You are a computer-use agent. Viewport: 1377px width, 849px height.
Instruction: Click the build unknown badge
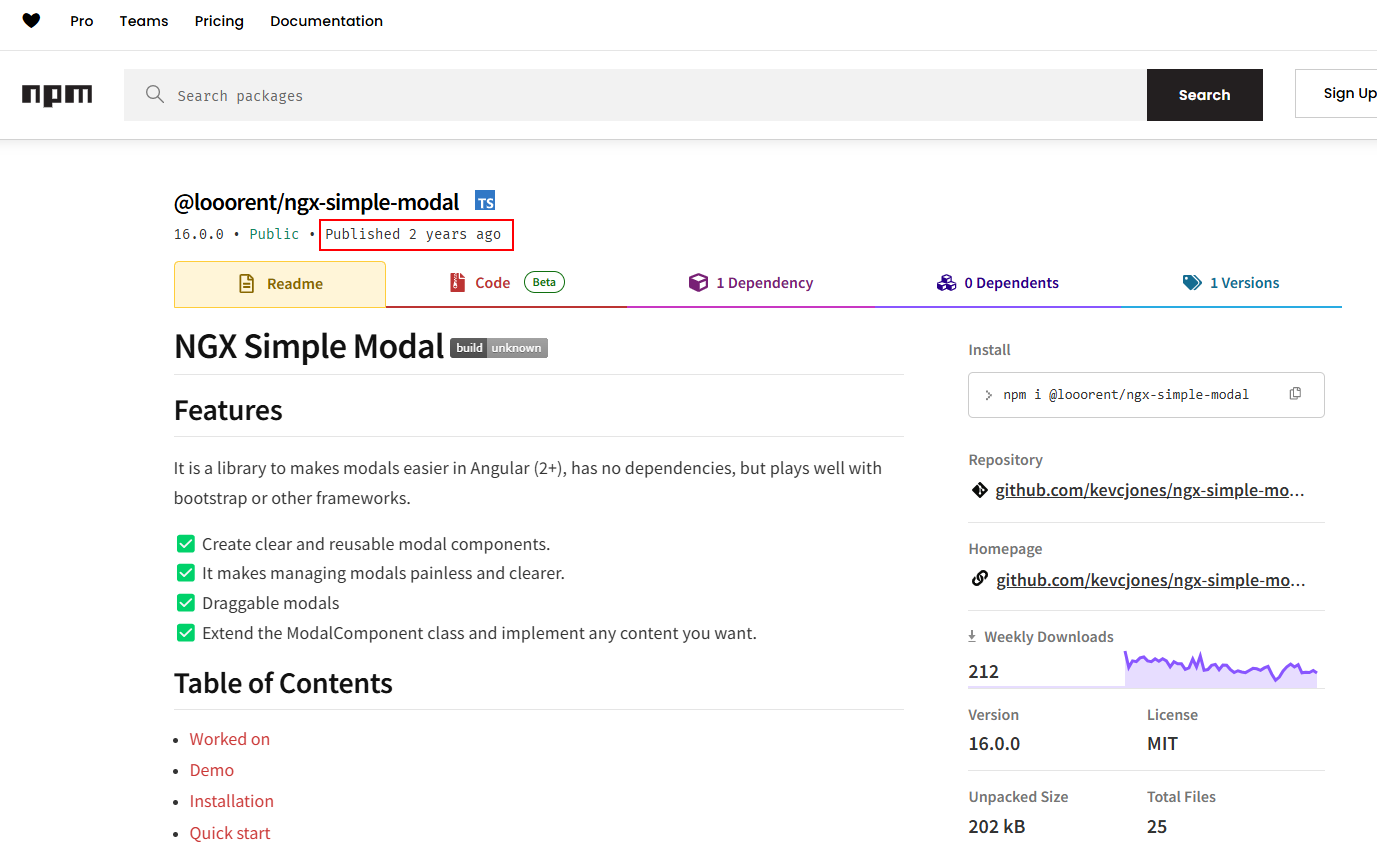tap(499, 348)
